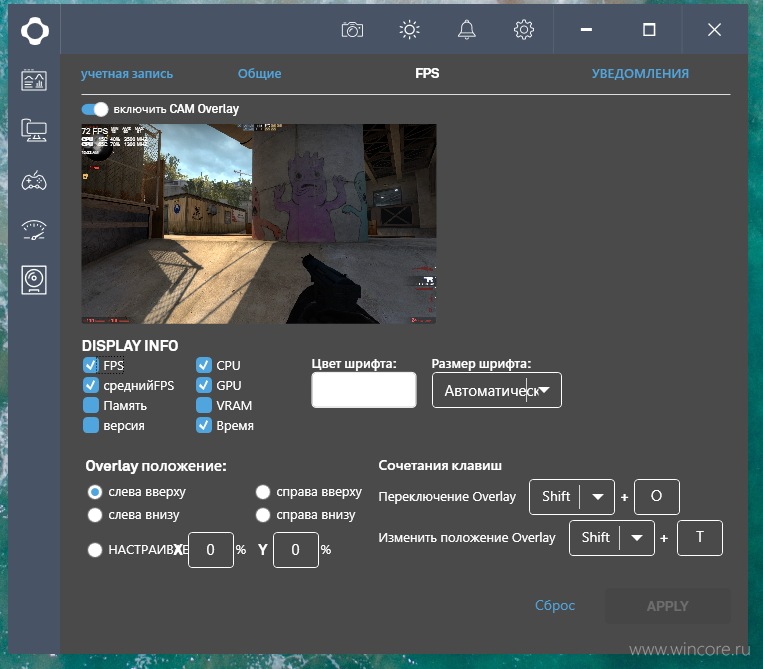Screen dimensions: 763x669
Task: Enable the Память checkbox
Action: click(91, 405)
